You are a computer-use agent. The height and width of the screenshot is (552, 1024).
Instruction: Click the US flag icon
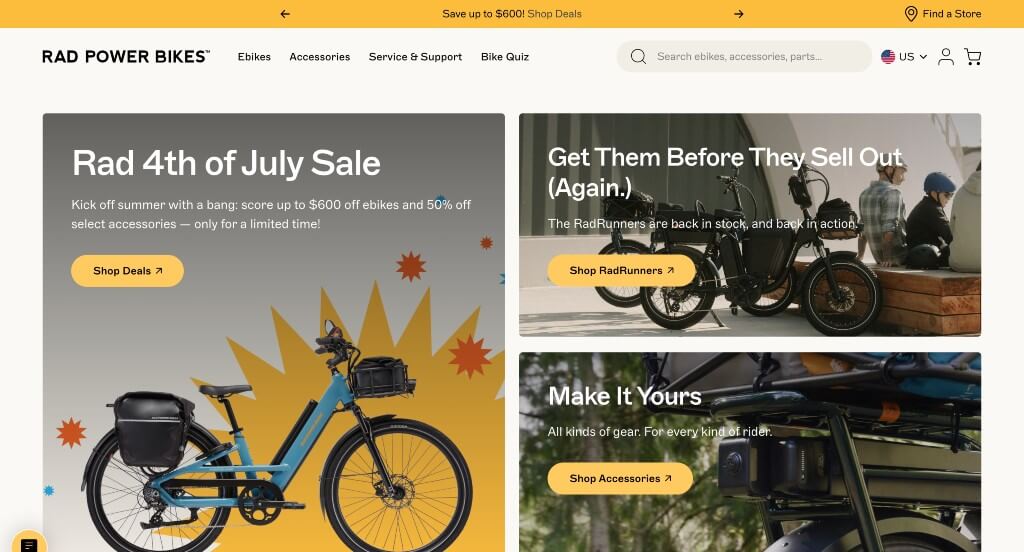[888, 57]
